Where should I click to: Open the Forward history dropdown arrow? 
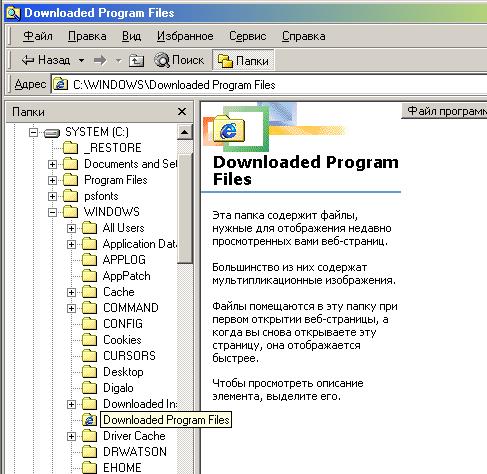(118, 61)
